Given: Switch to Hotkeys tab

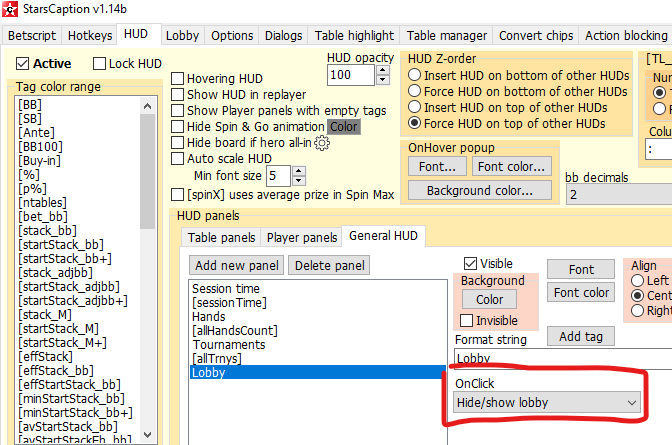Looking at the screenshot, I should click(x=90, y=36).
